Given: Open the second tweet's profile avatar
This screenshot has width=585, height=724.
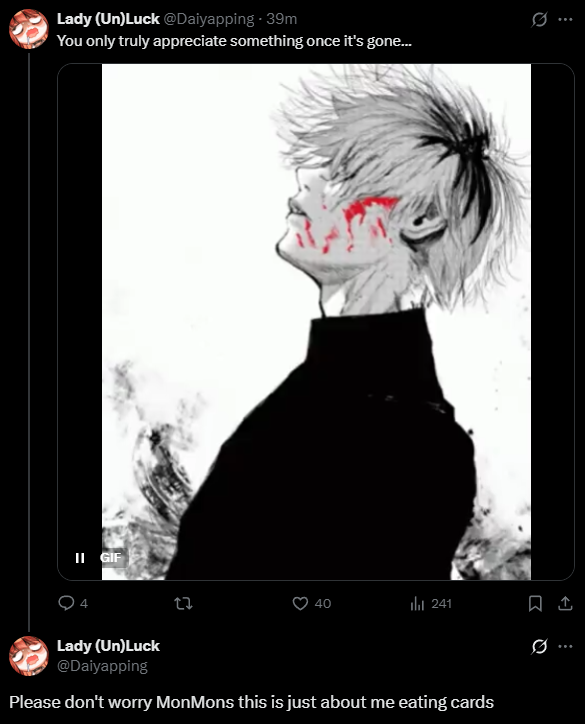Looking at the screenshot, I should (x=29, y=656).
